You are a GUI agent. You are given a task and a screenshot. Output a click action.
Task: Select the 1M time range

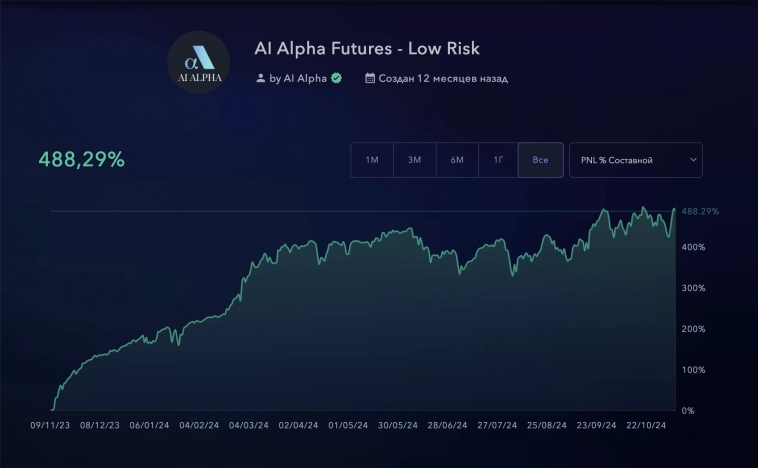click(x=372, y=160)
